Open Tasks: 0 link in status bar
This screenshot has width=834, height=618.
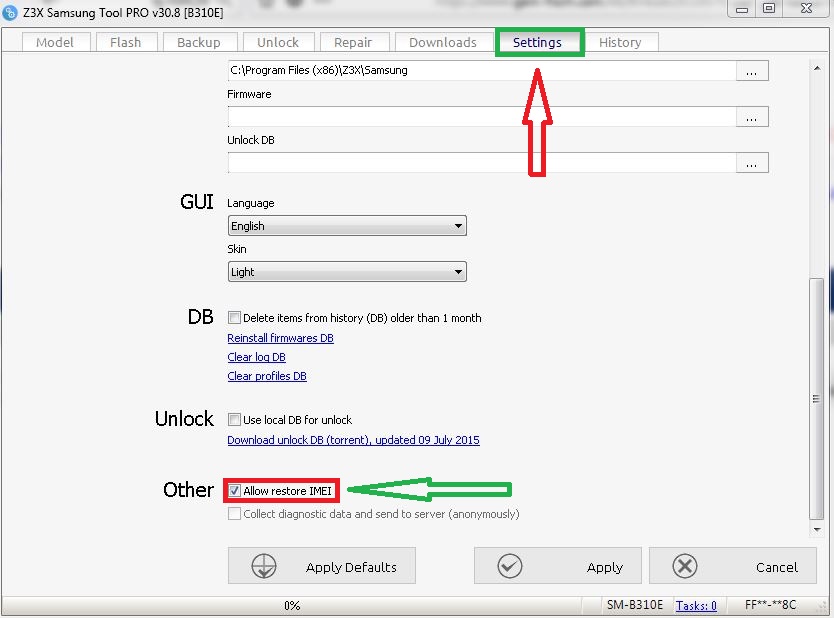point(696,606)
